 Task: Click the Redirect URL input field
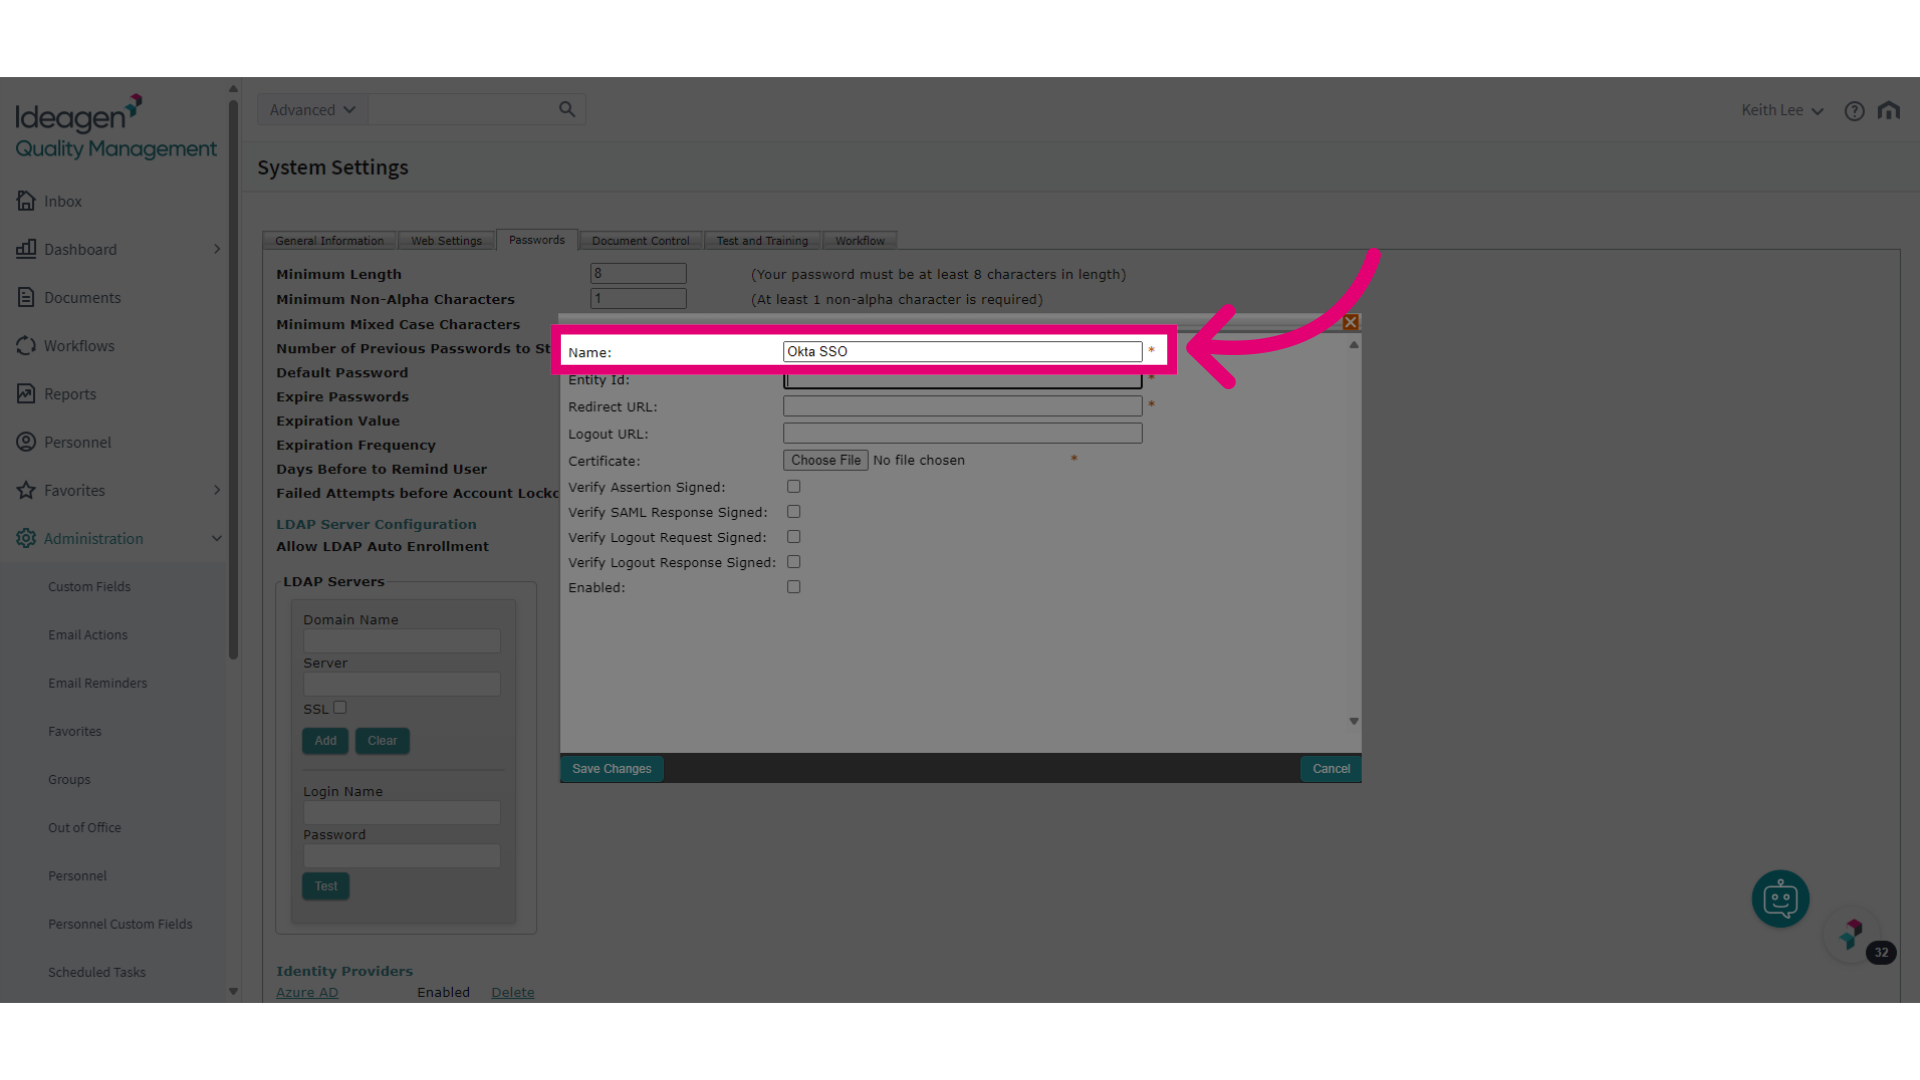click(x=963, y=406)
